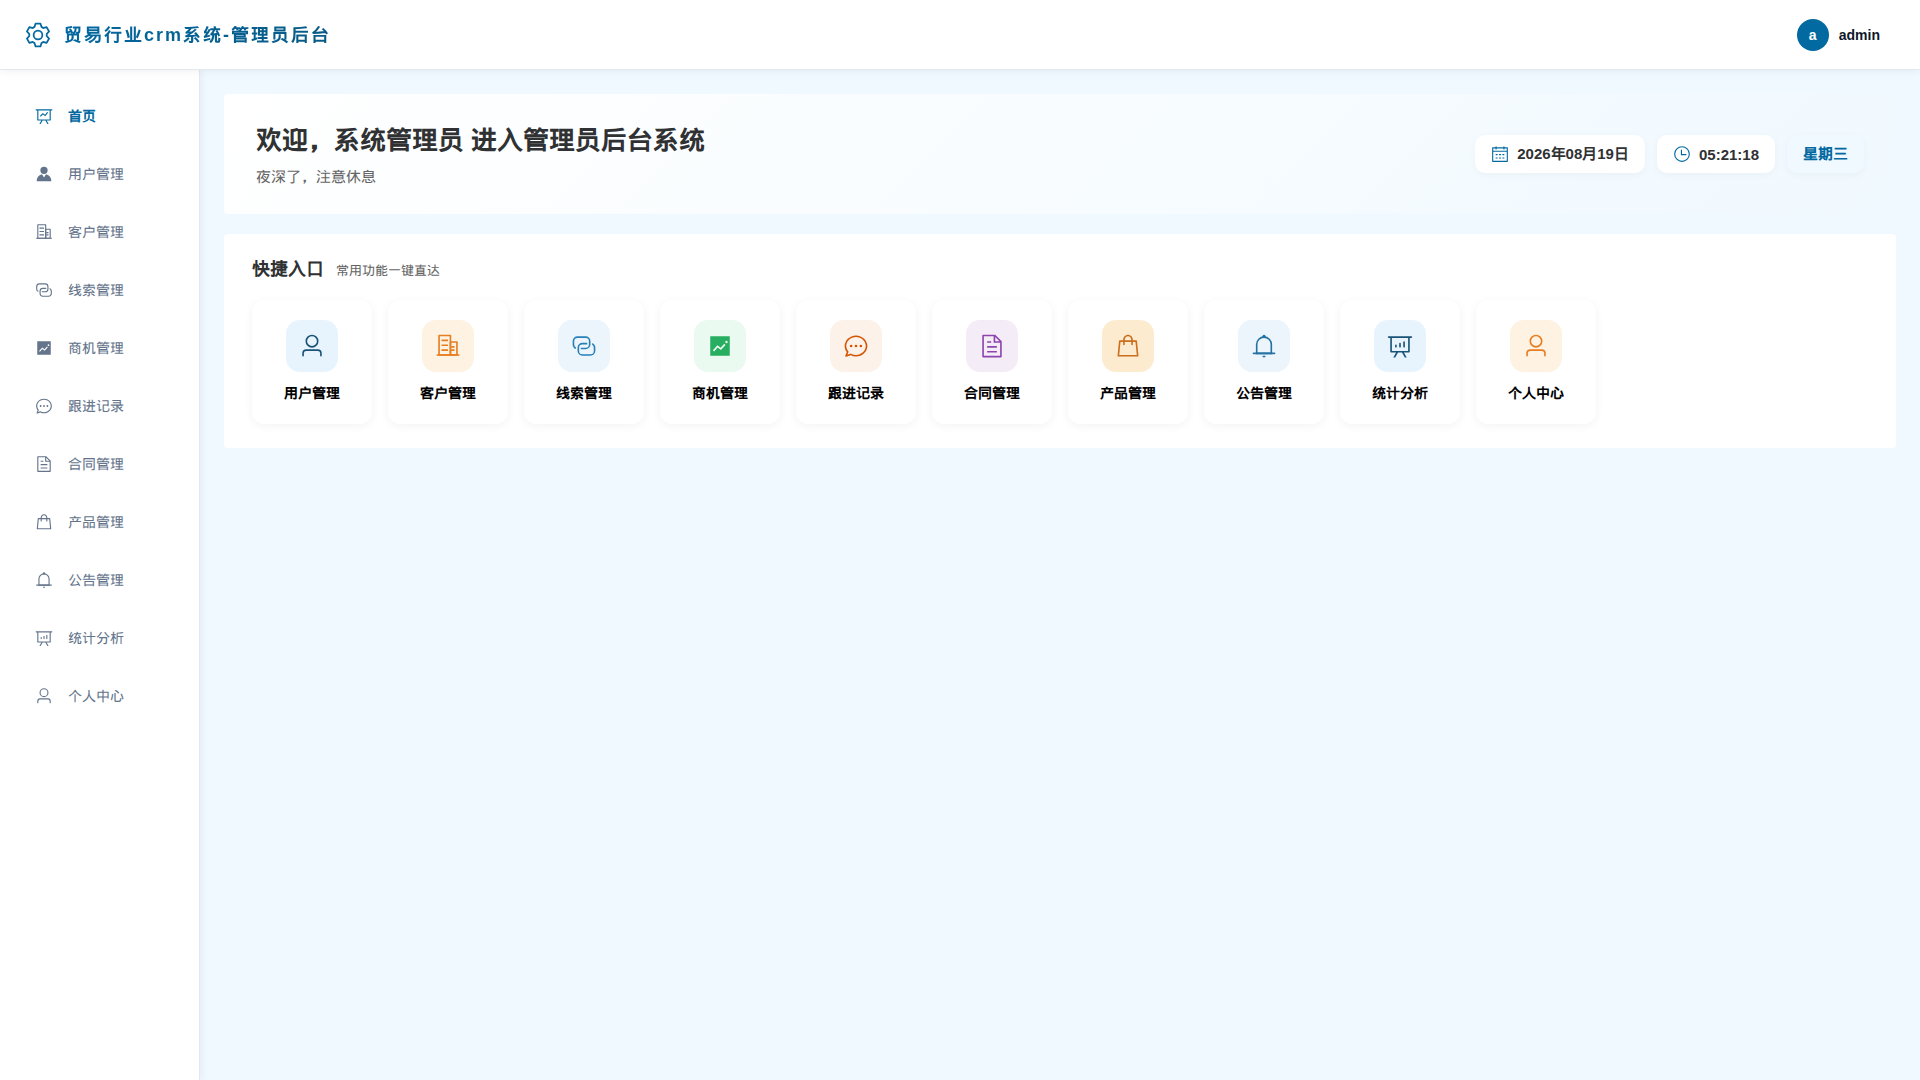This screenshot has height=1080, width=1920.
Task: Open the 商机管理 green chart card icon
Action: point(720,346)
